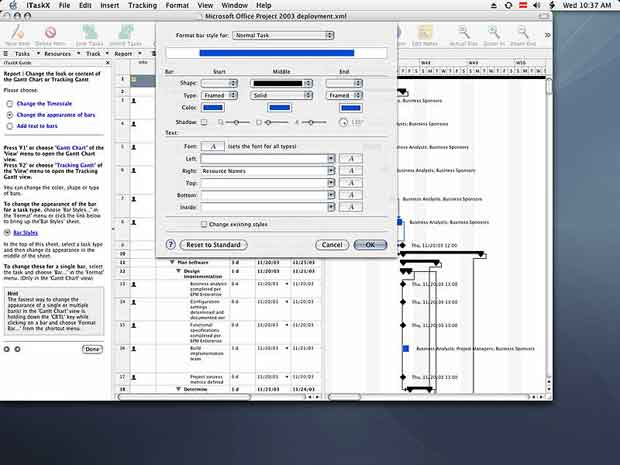Click the flag input icon in the menu bar
620x465 pixels.
tap(523, 5)
